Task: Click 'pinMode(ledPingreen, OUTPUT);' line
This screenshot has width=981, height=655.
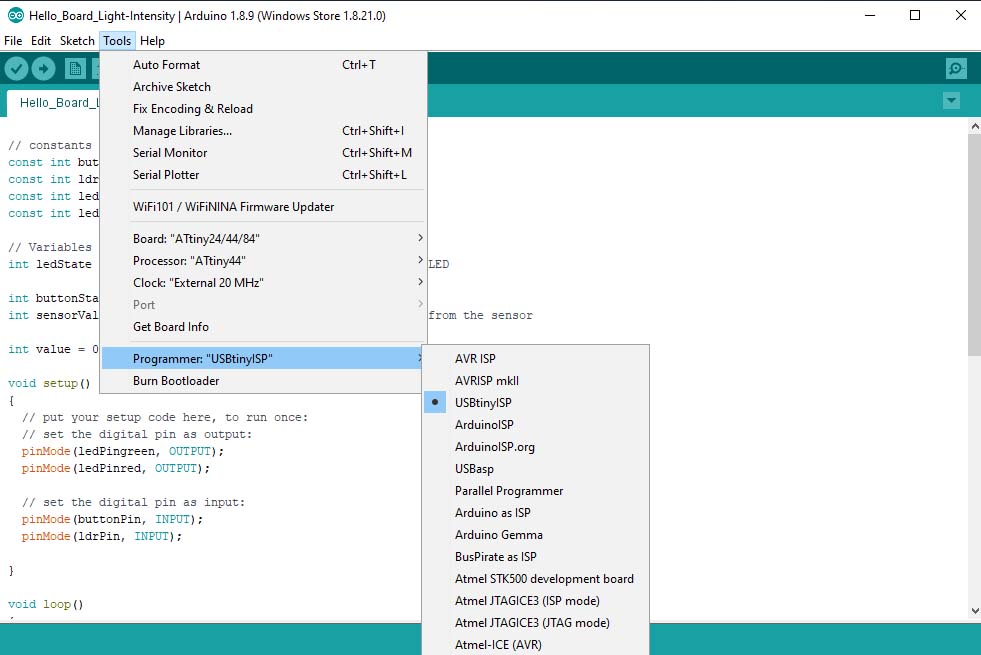Action: click(x=123, y=451)
